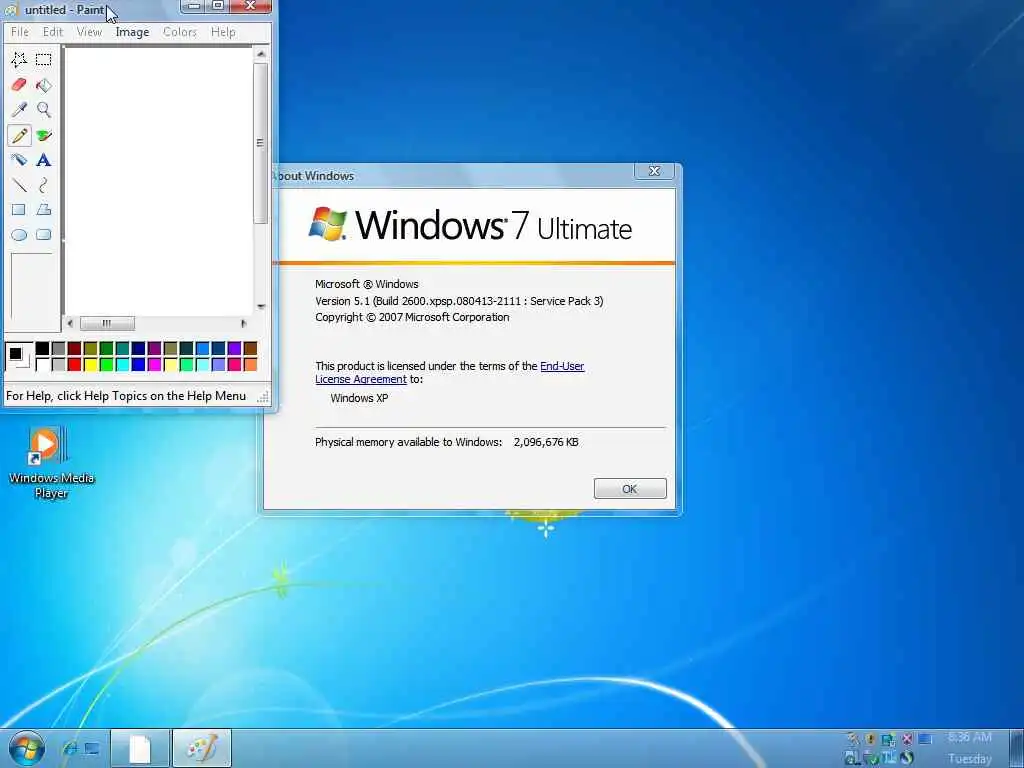The width and height of the screenshot is (1024, 768).
Task: Open the File menu in Paint
Action: click(x=20, y=32)
